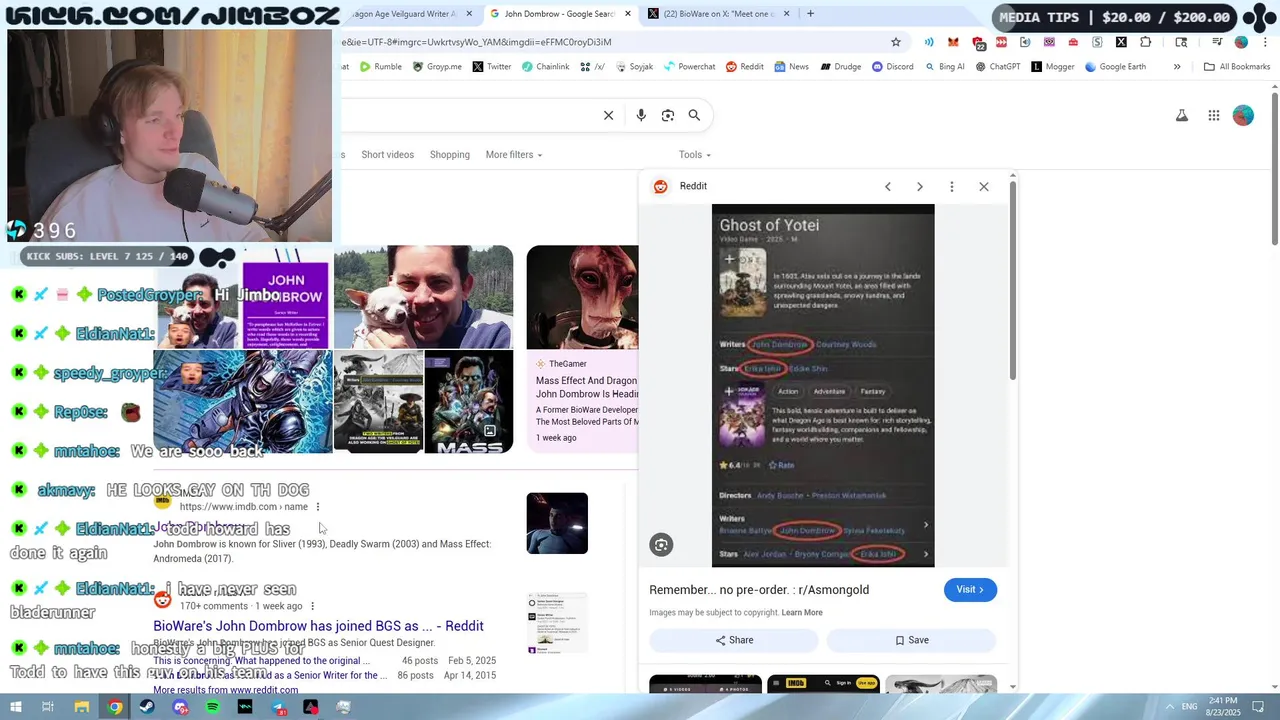Open options for imdb.com result

[x=318, y=507]
